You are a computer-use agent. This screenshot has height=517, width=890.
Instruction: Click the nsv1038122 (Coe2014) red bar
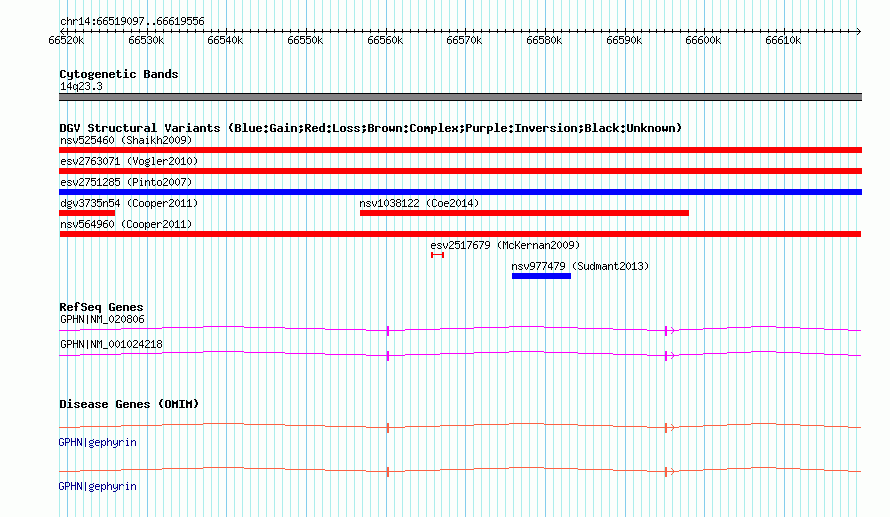(524, 213)
